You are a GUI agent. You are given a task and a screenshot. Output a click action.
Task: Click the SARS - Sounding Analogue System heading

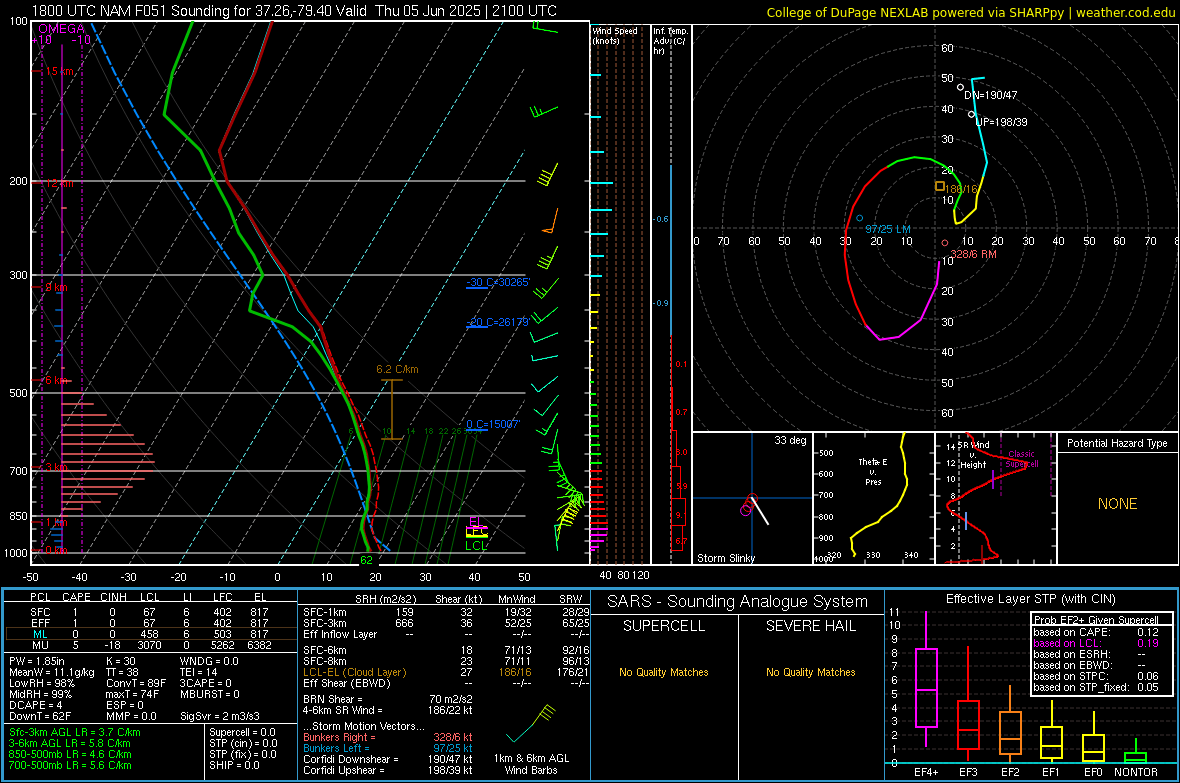click(738, 602)
